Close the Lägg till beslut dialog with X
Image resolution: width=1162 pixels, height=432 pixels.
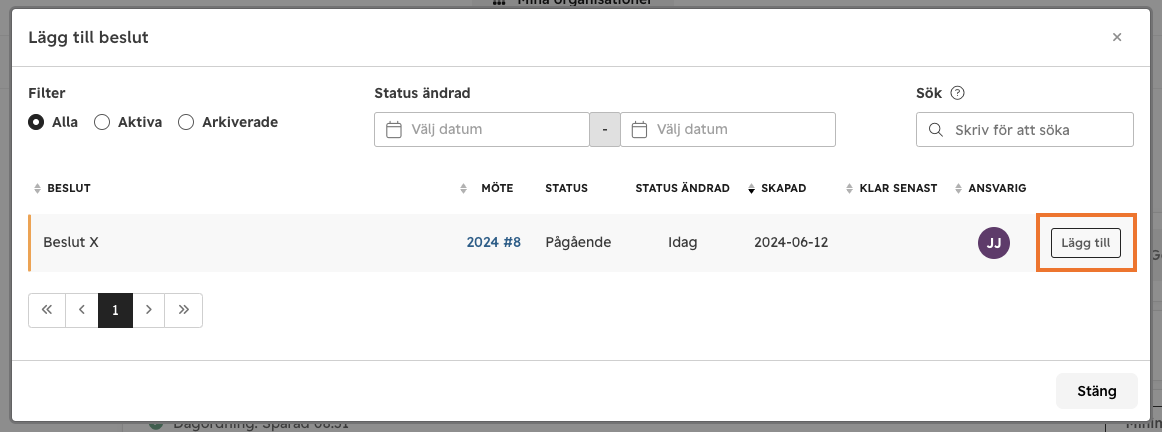point(1117,37)
